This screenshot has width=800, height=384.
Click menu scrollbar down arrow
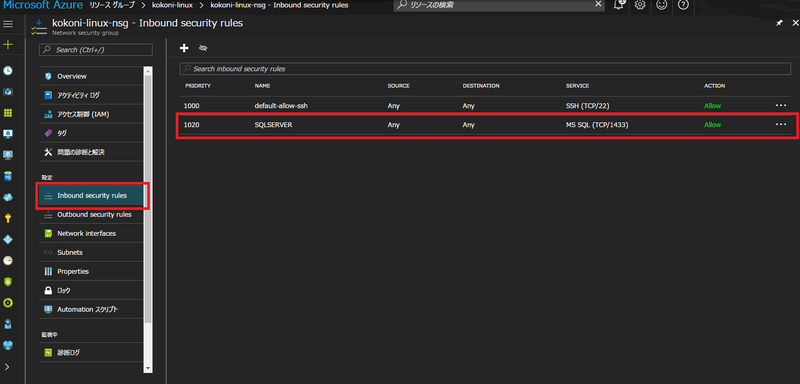tap(148, 368)
